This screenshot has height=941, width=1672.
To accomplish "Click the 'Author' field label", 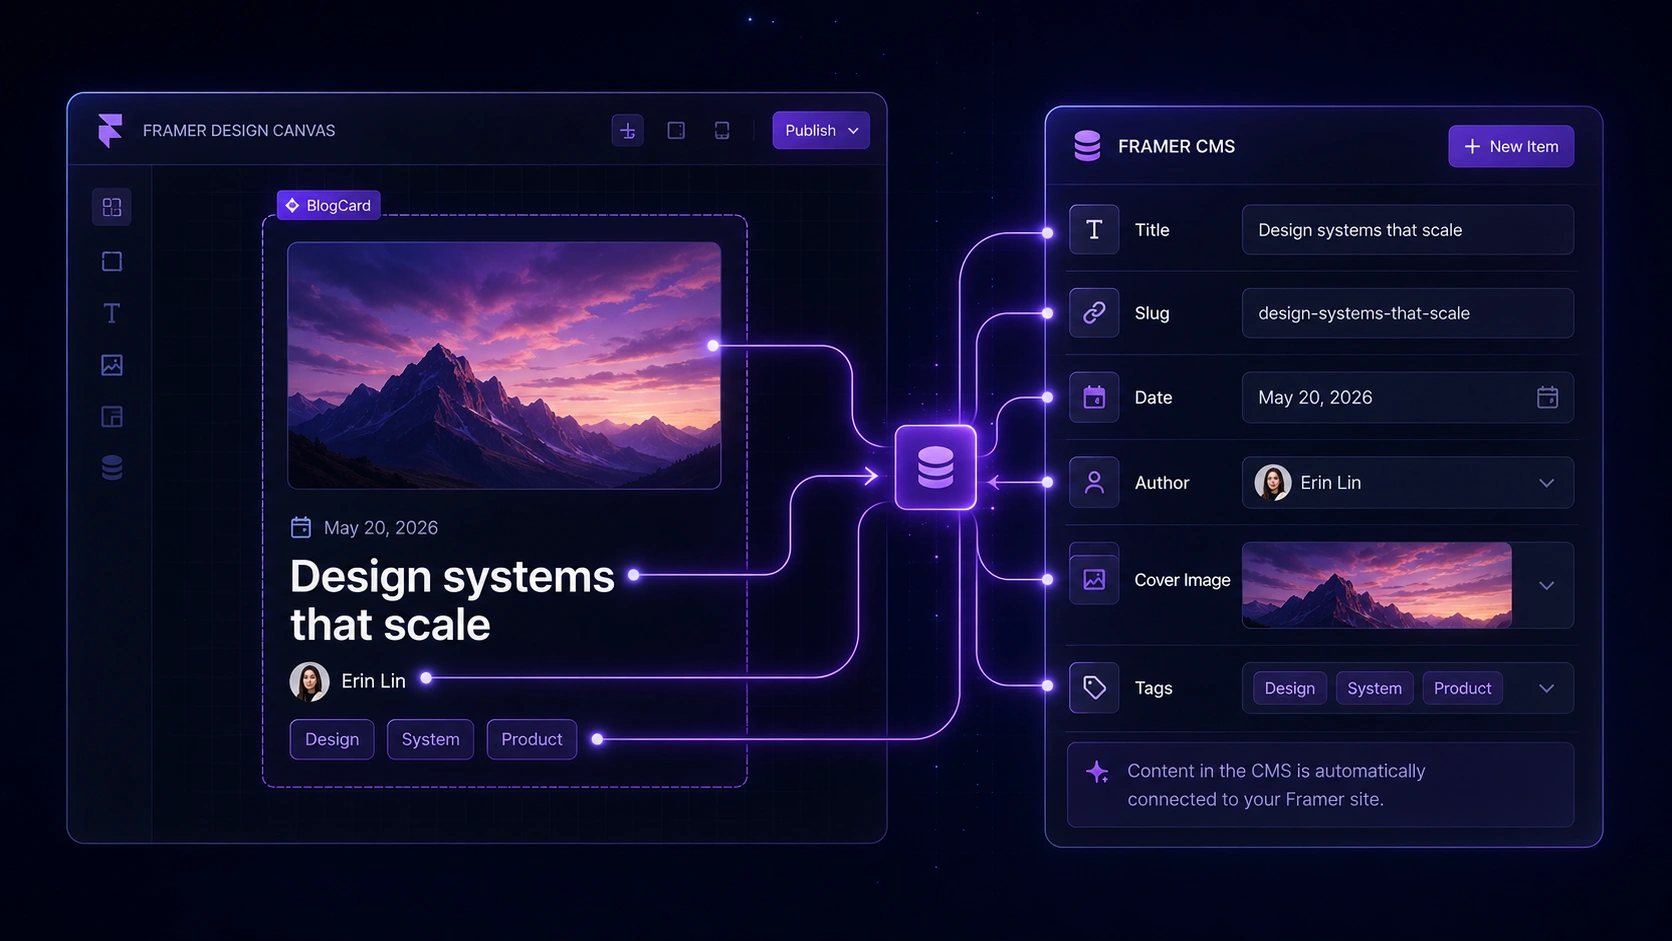I will click(x=1162, y=483).
